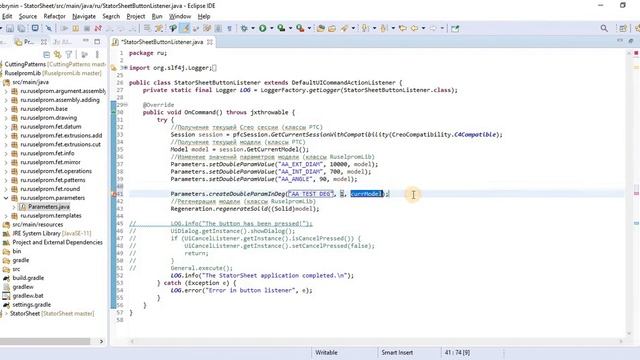The image size is (640, 360).
Task: Expand the import fold on line 3
Action: [x=125, y=68]
